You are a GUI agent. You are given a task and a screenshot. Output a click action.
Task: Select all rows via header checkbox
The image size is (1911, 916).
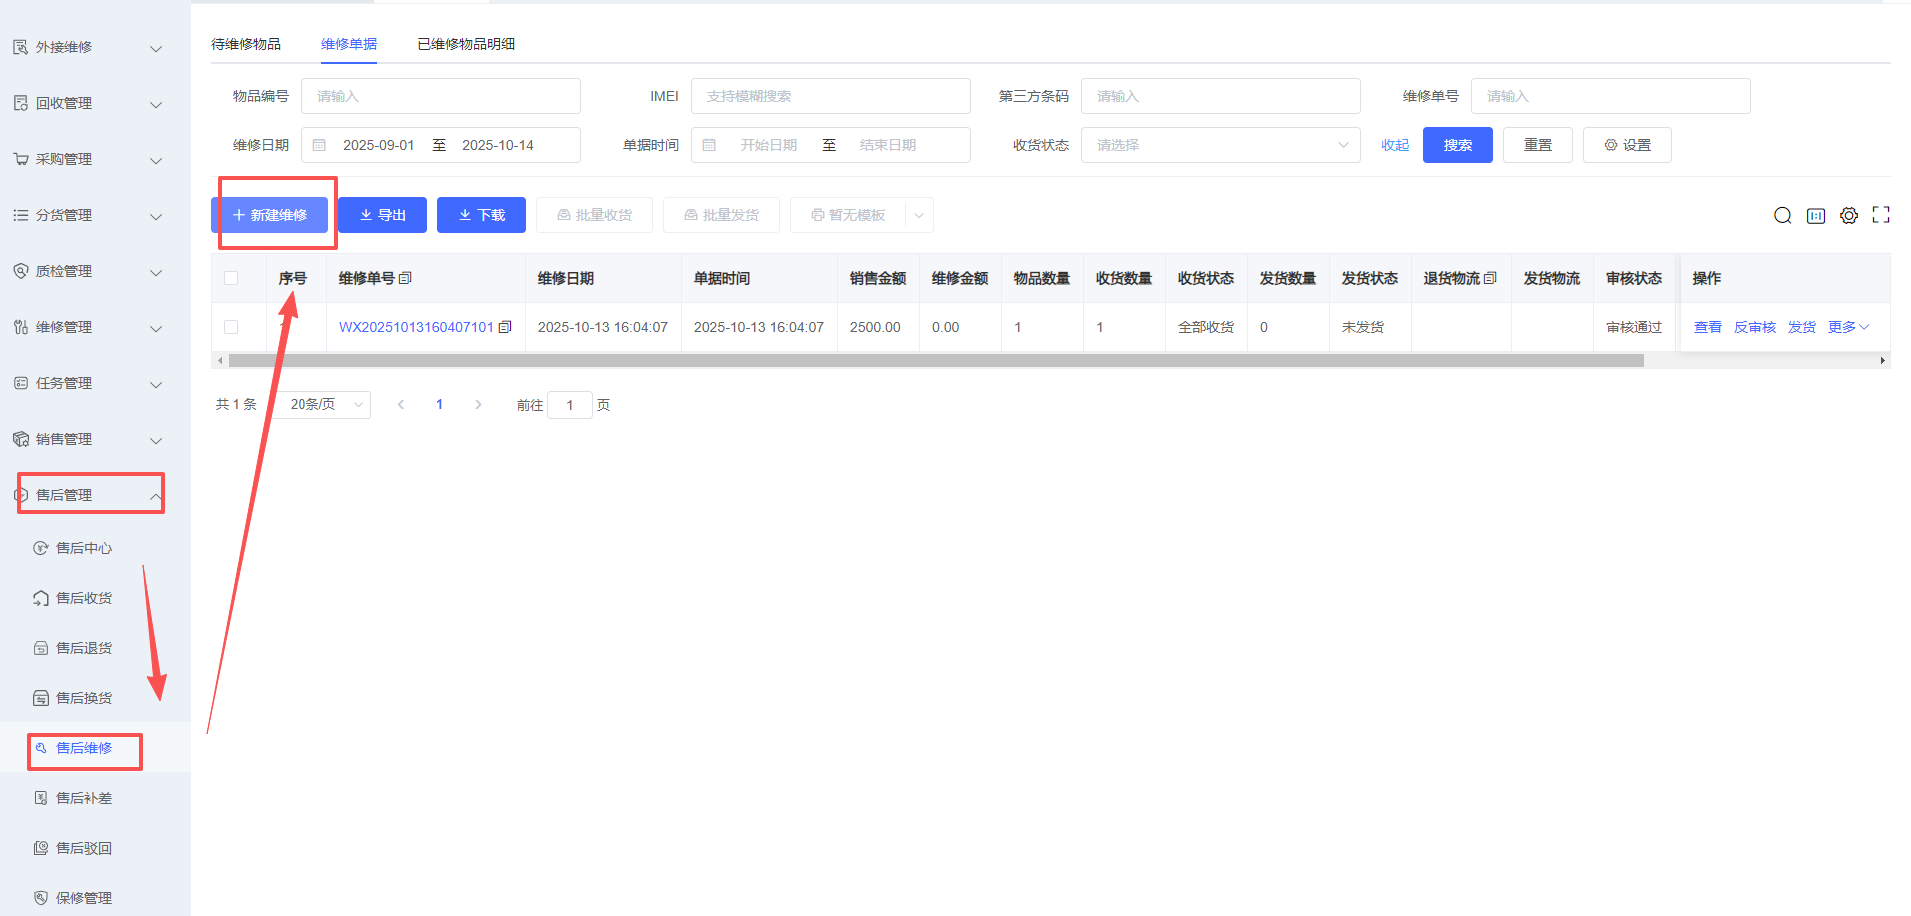[231, 278]
